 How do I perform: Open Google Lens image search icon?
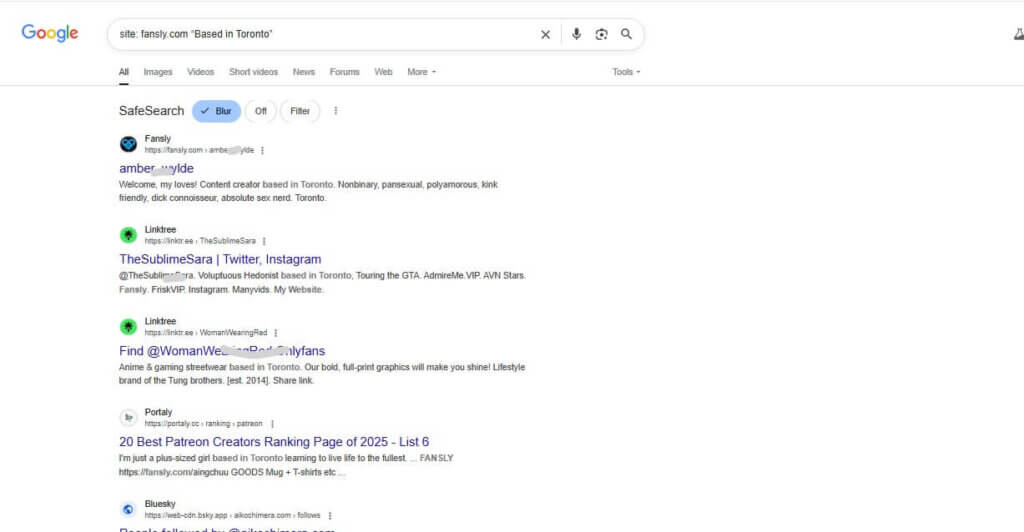point(601,34)
